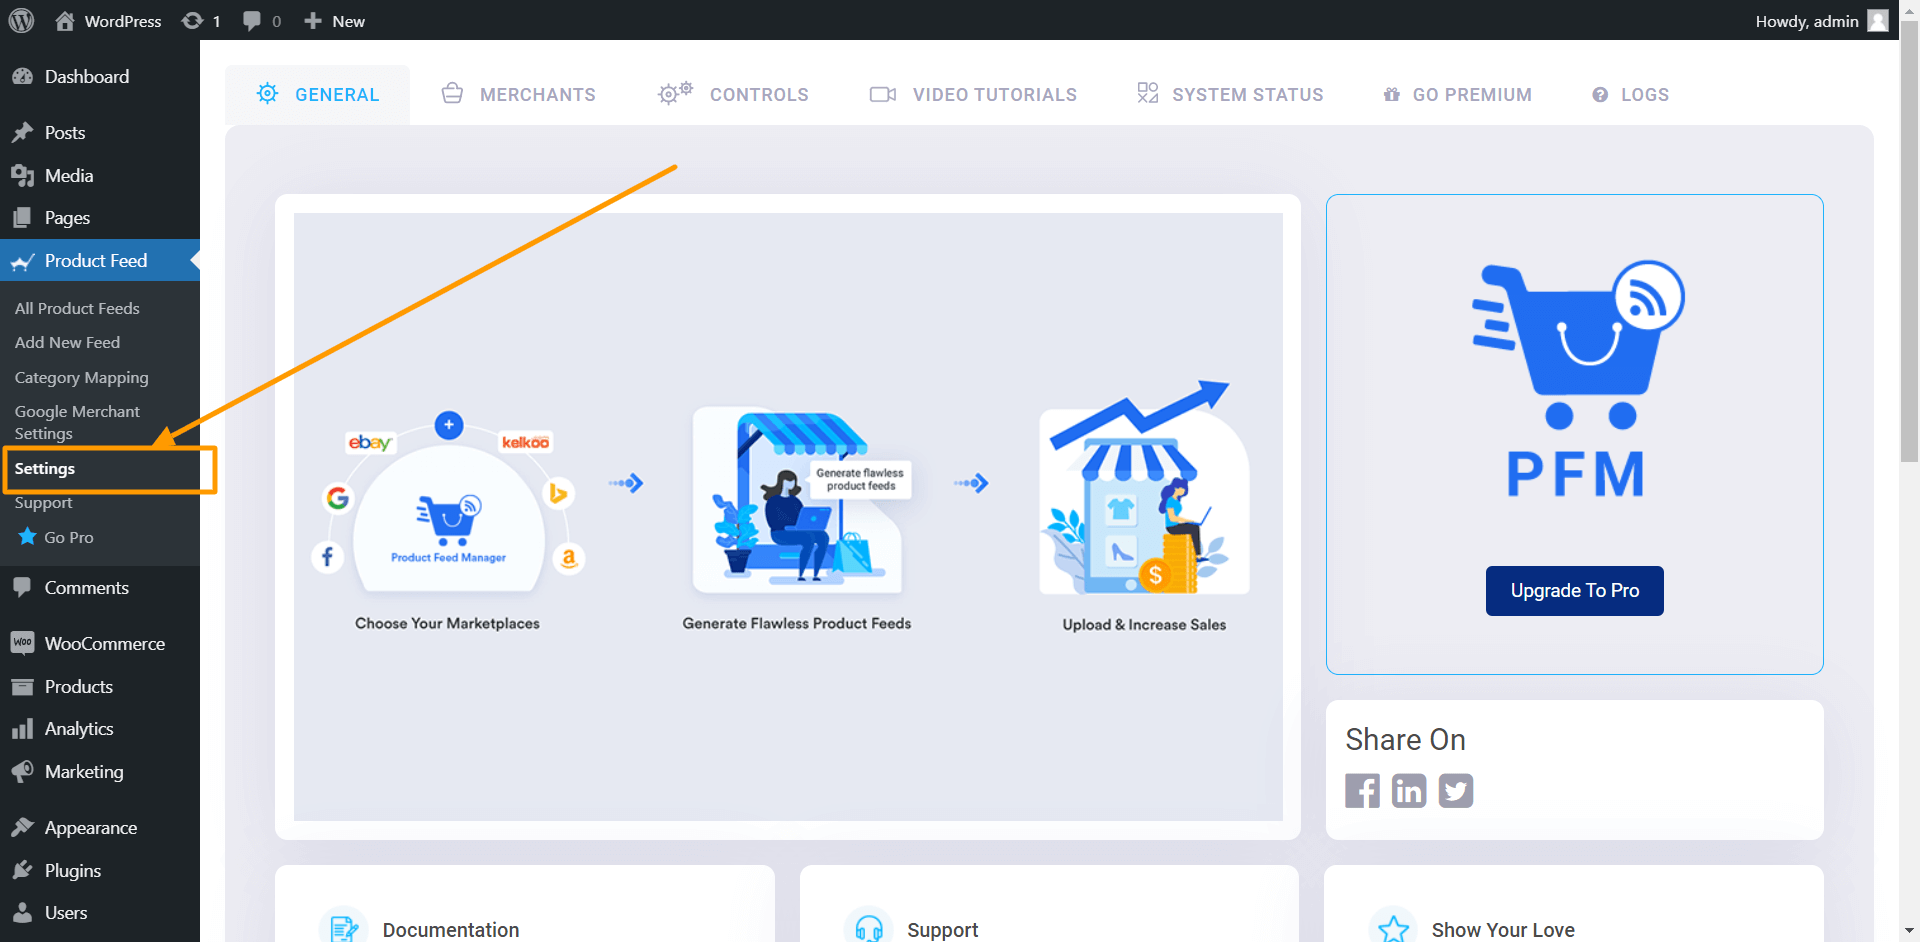Image resolution: width=1920 pixels, height=942 pixels.
Task: Click the Documentation card heading
Action: point(451,930)
